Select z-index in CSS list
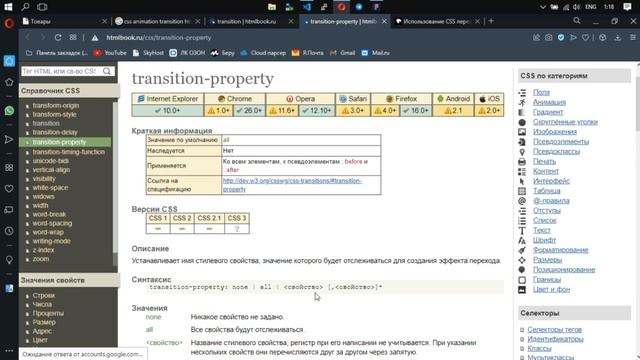This screenshot has width=640, height=360. pyautogui.click(x=43, y=250)
